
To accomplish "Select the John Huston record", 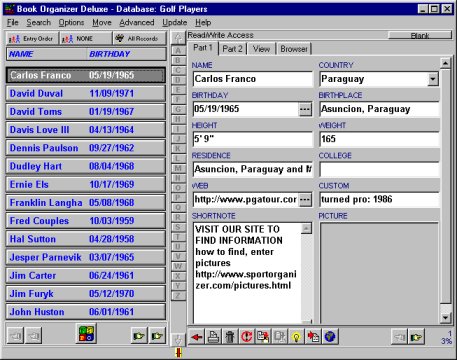I will pyautogui.click(x=86, y=312).
